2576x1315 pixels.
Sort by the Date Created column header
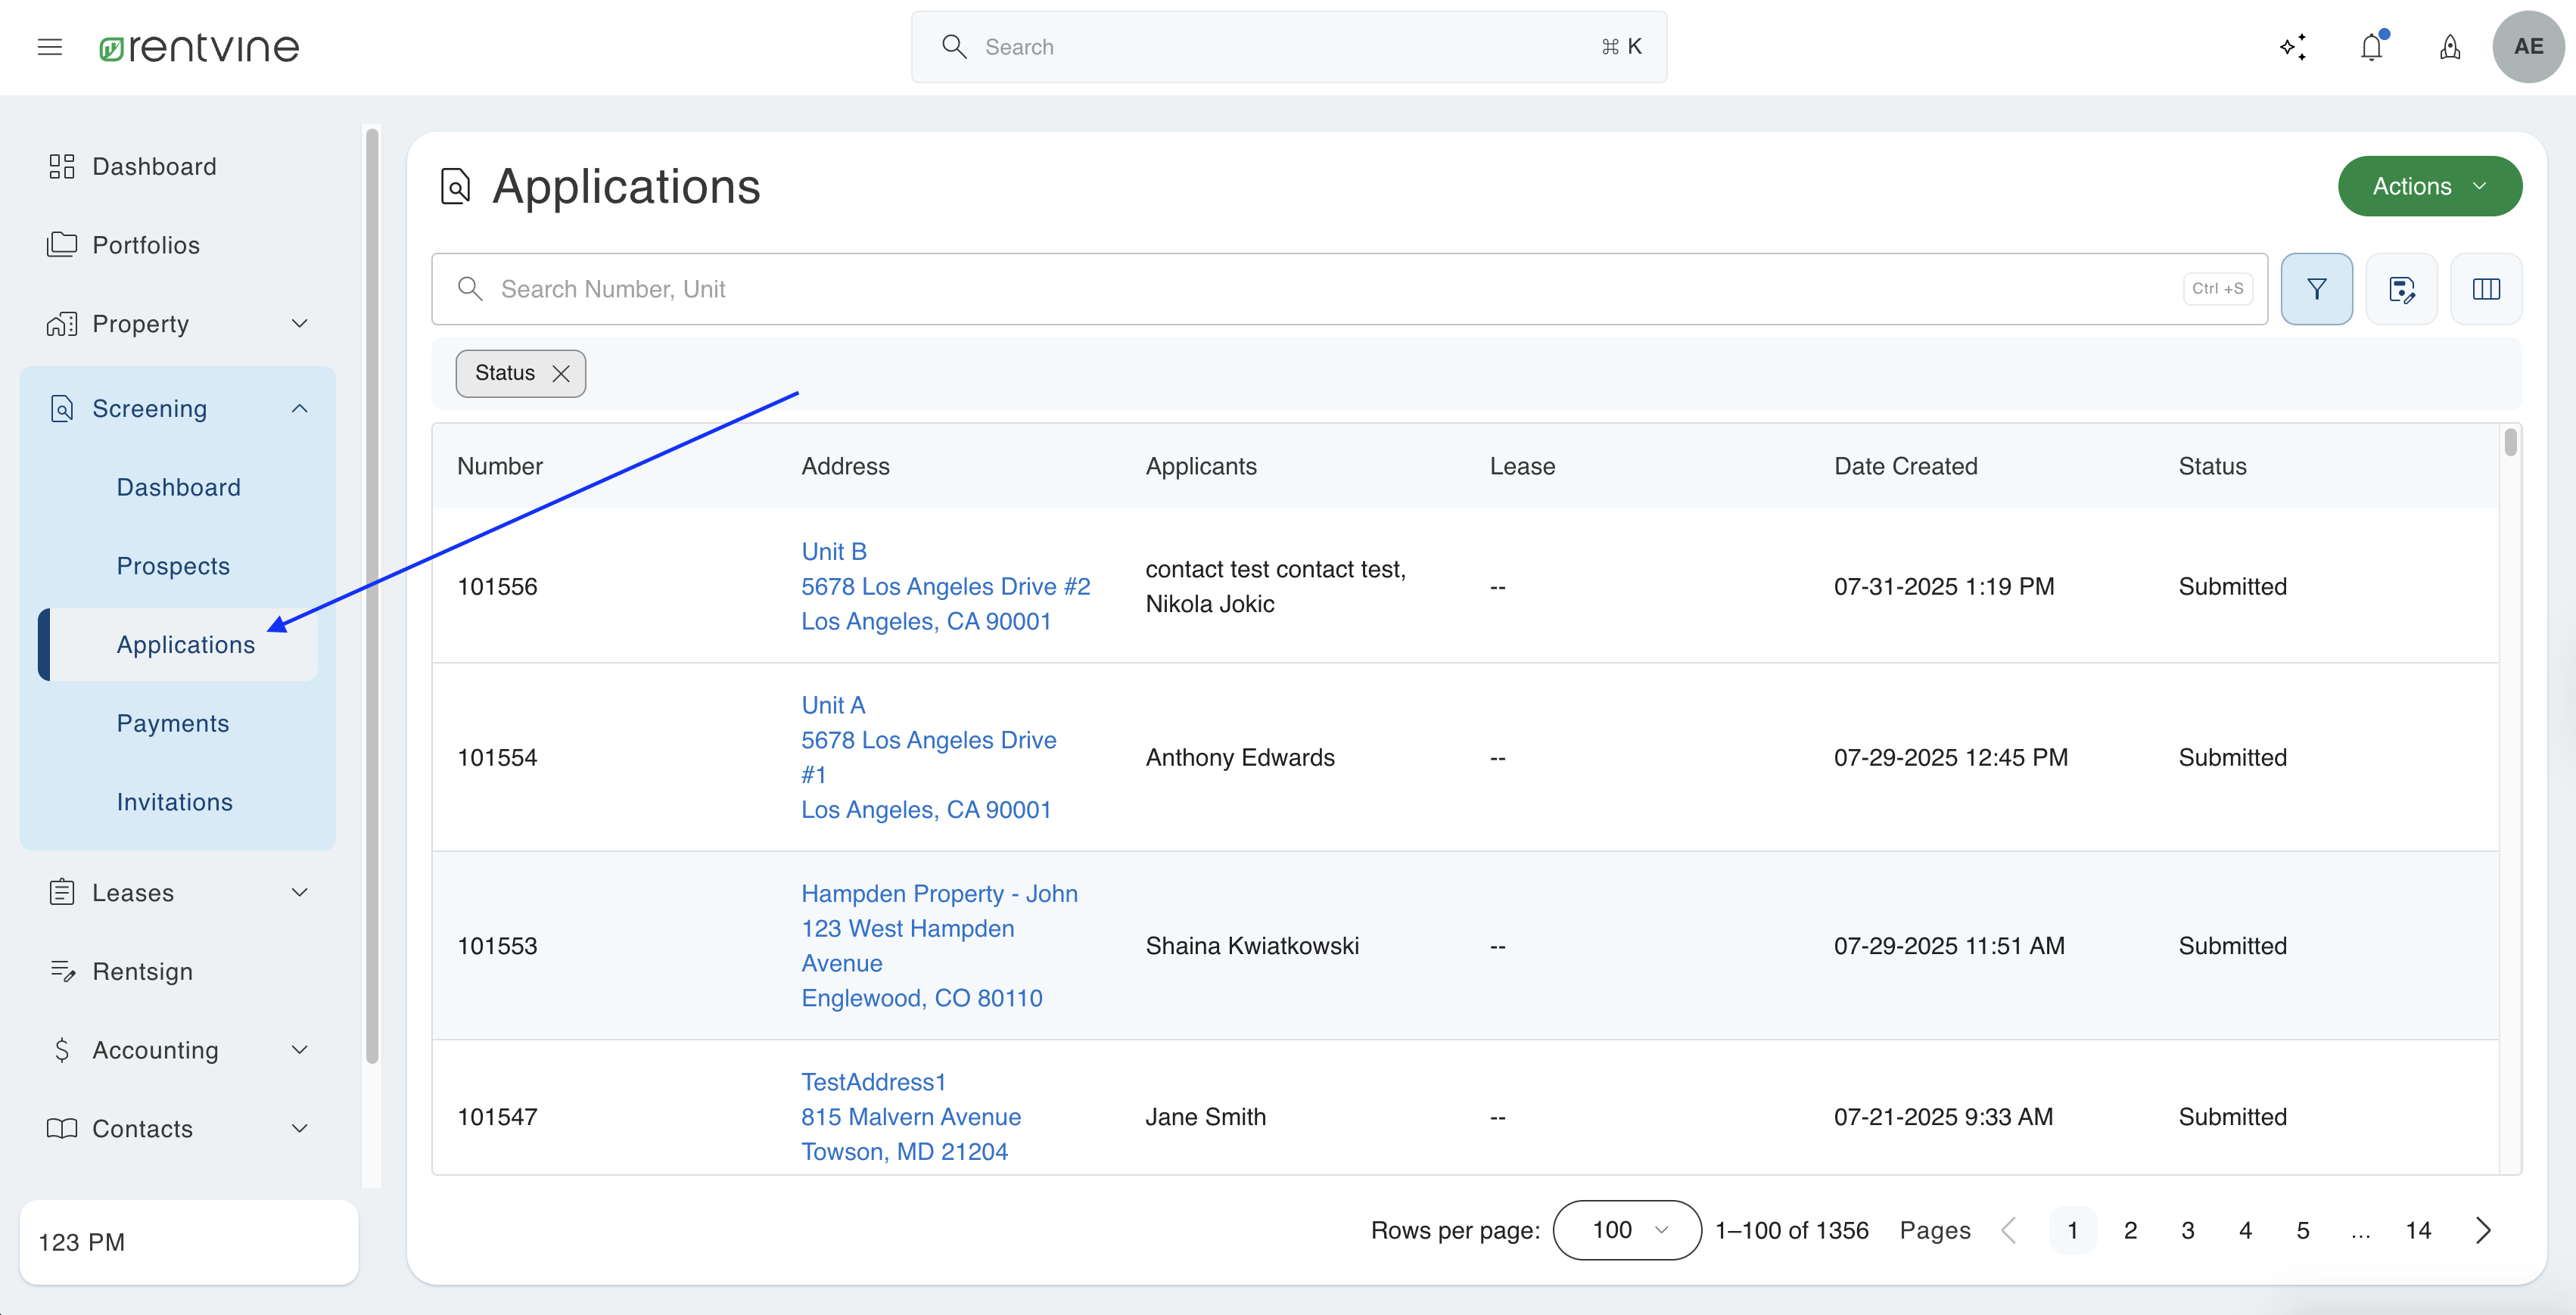click(1906, 466)
